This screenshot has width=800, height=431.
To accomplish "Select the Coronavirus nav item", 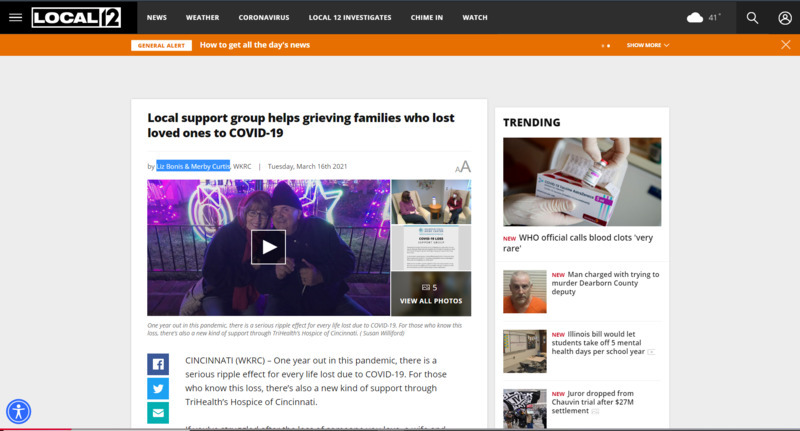I will pos(264,17).
